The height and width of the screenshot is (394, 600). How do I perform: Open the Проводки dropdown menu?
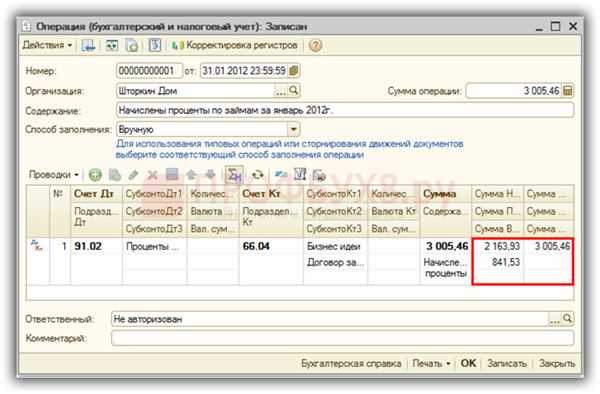[54, 175]
